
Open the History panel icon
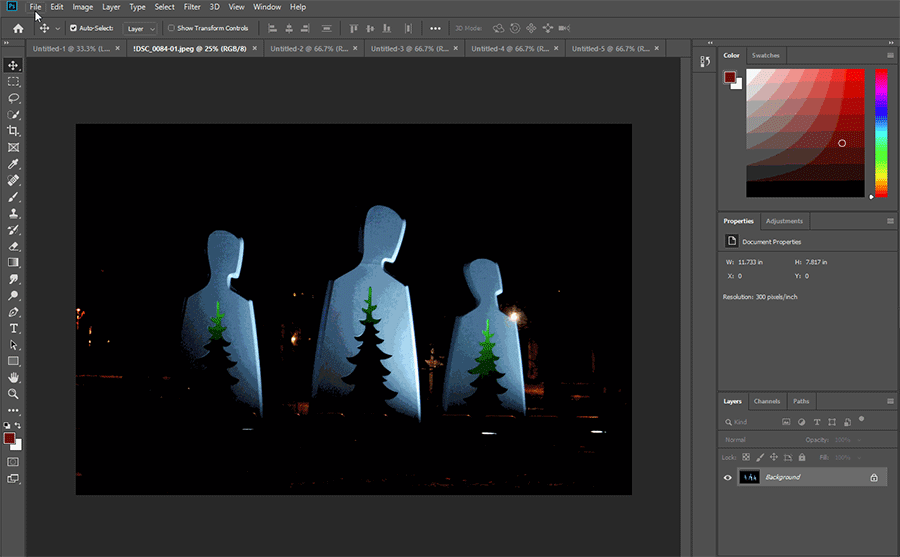click(x=705, y=61)
